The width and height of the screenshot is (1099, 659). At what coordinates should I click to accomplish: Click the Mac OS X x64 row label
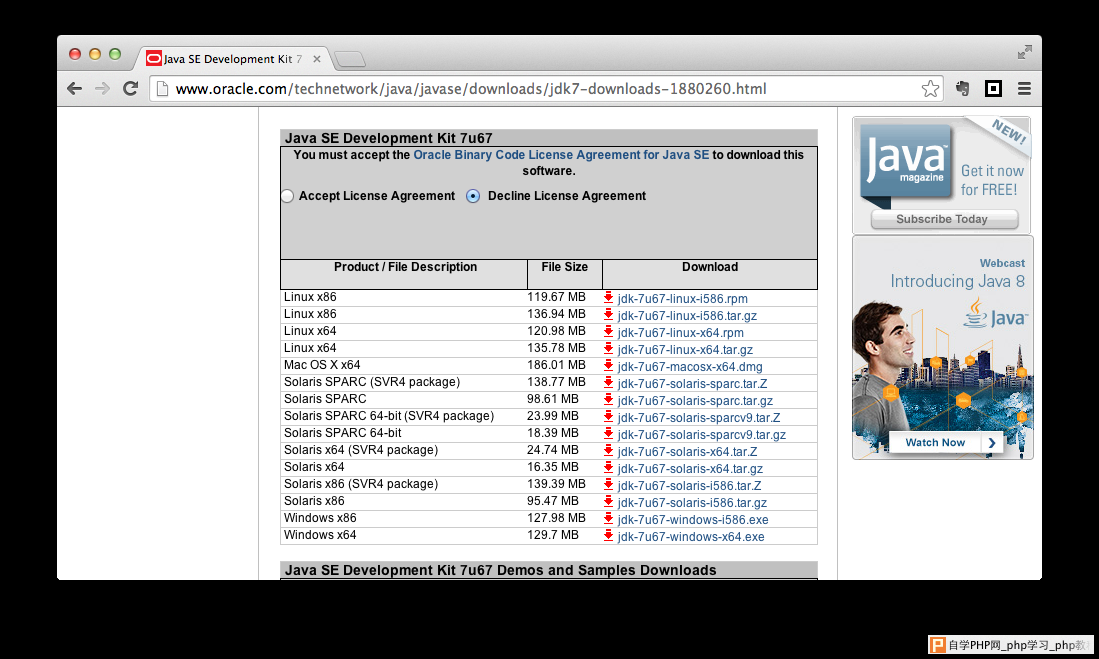pyautogui.click(x=322, y=365)
